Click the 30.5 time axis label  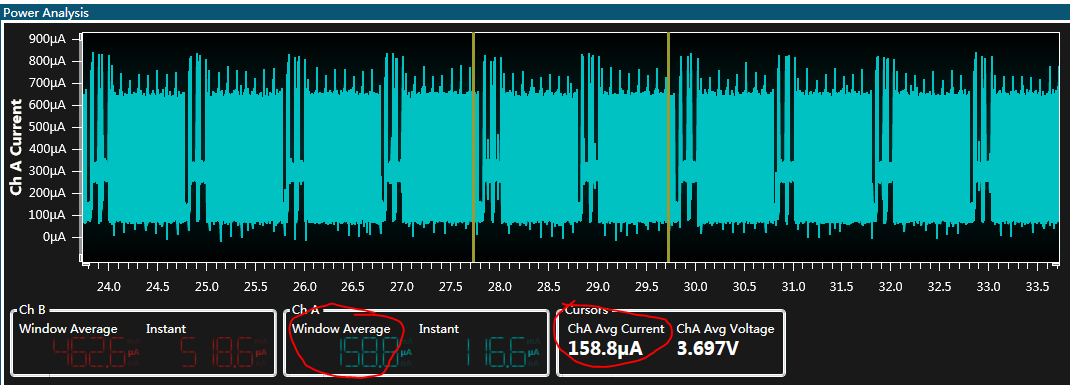[744, 286]
